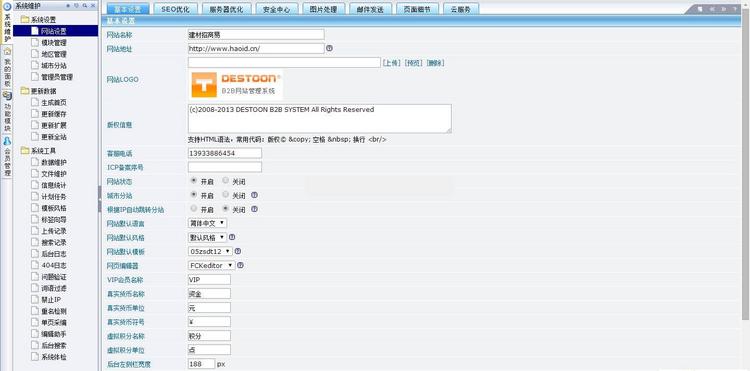This screenshot has height=371, width=750.
Task: Click the help icon next to 网站地址
Action: 330,48
